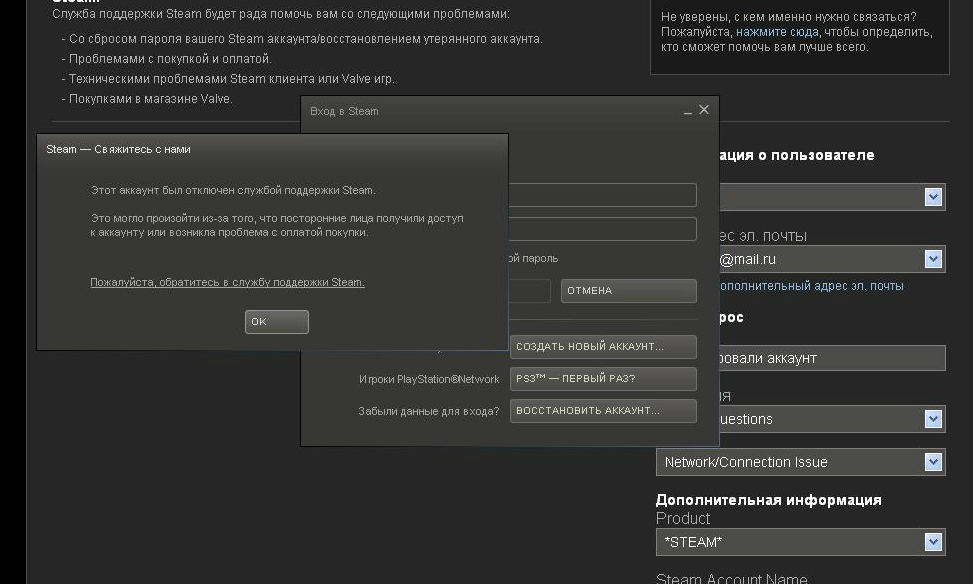Viewport: 973px width, 584px height.
Task: Open the *STEAM* product dropdown
Action: point(933,542)
